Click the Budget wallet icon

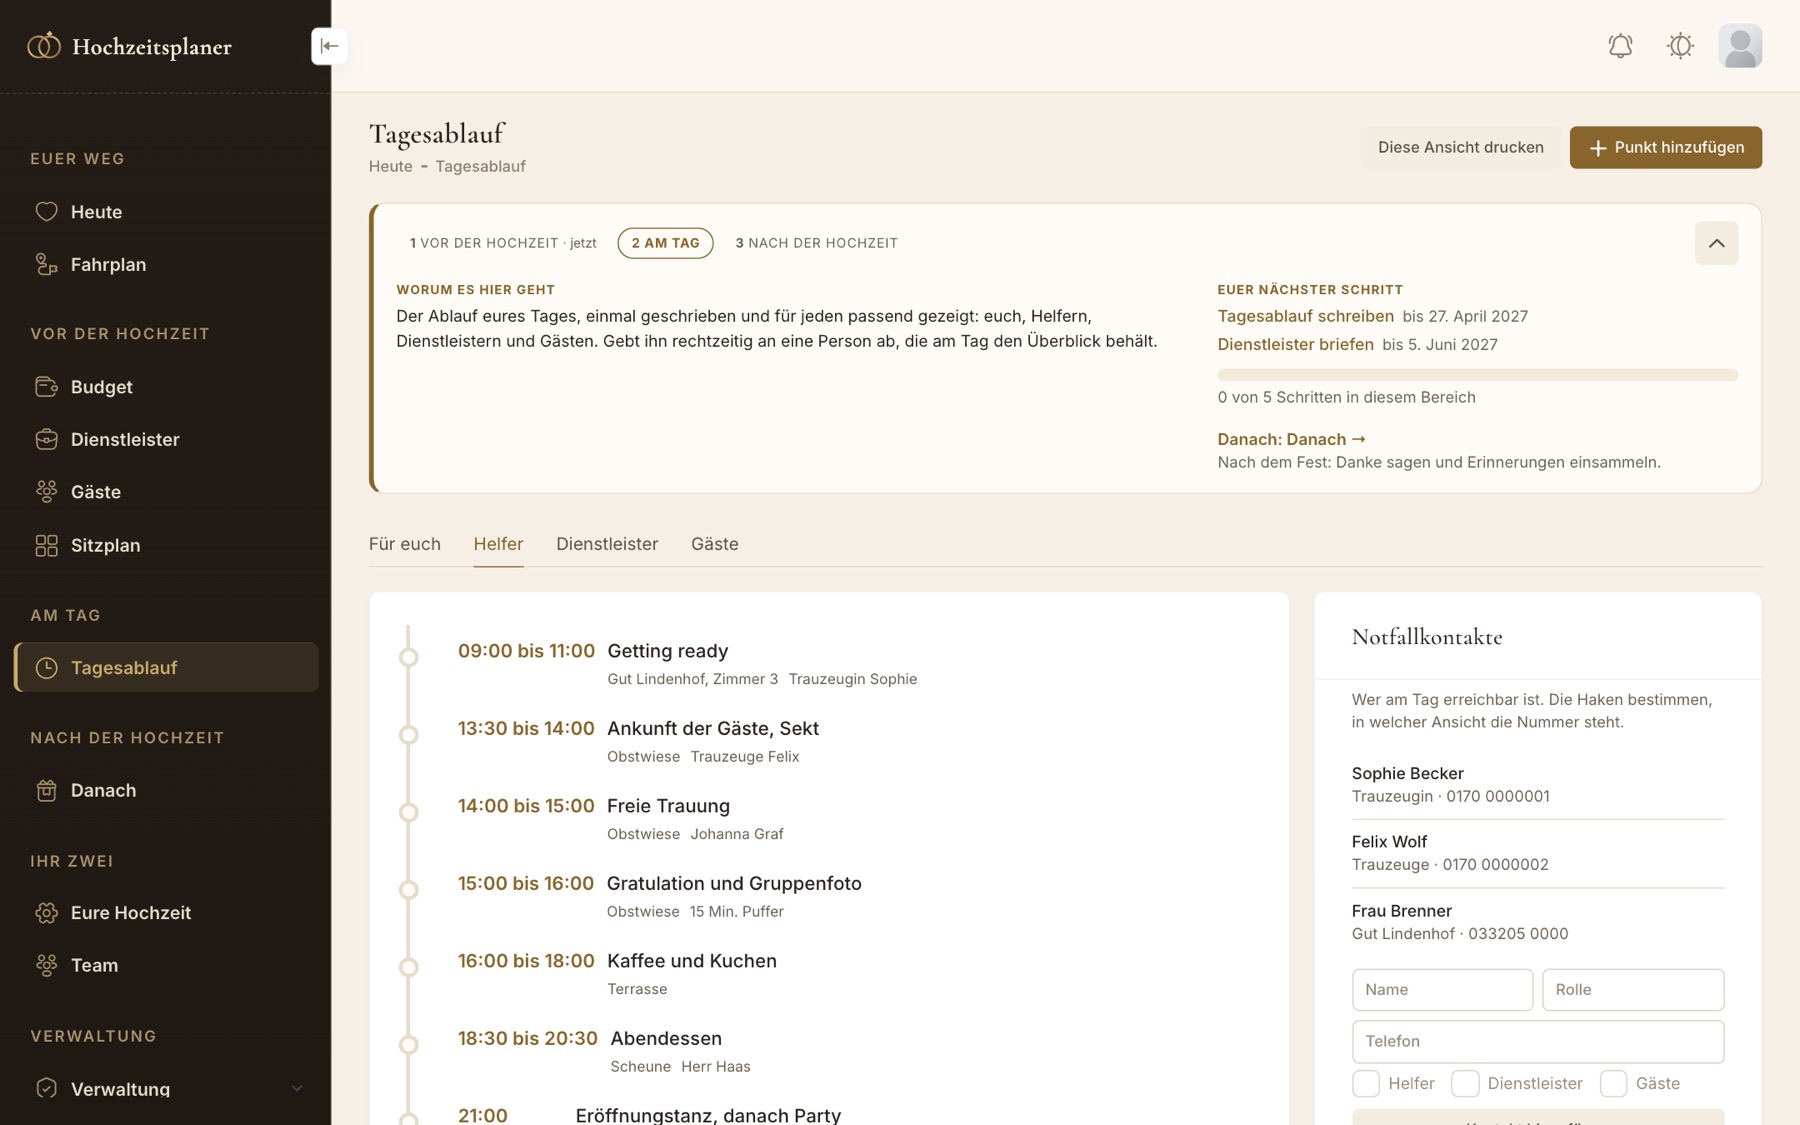(46, 387)
